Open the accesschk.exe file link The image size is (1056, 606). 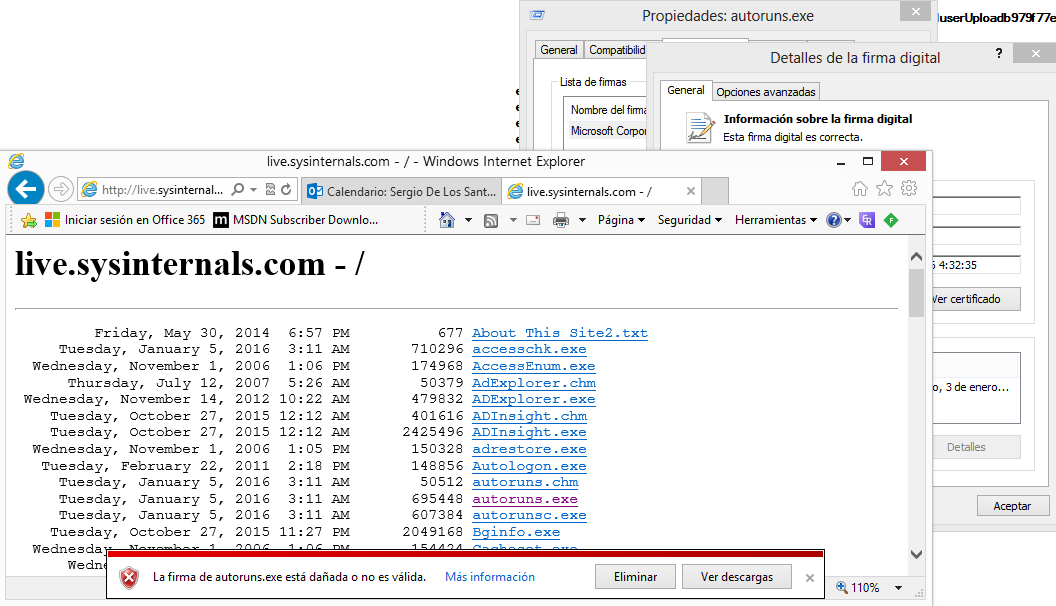(x=529, y=349)
